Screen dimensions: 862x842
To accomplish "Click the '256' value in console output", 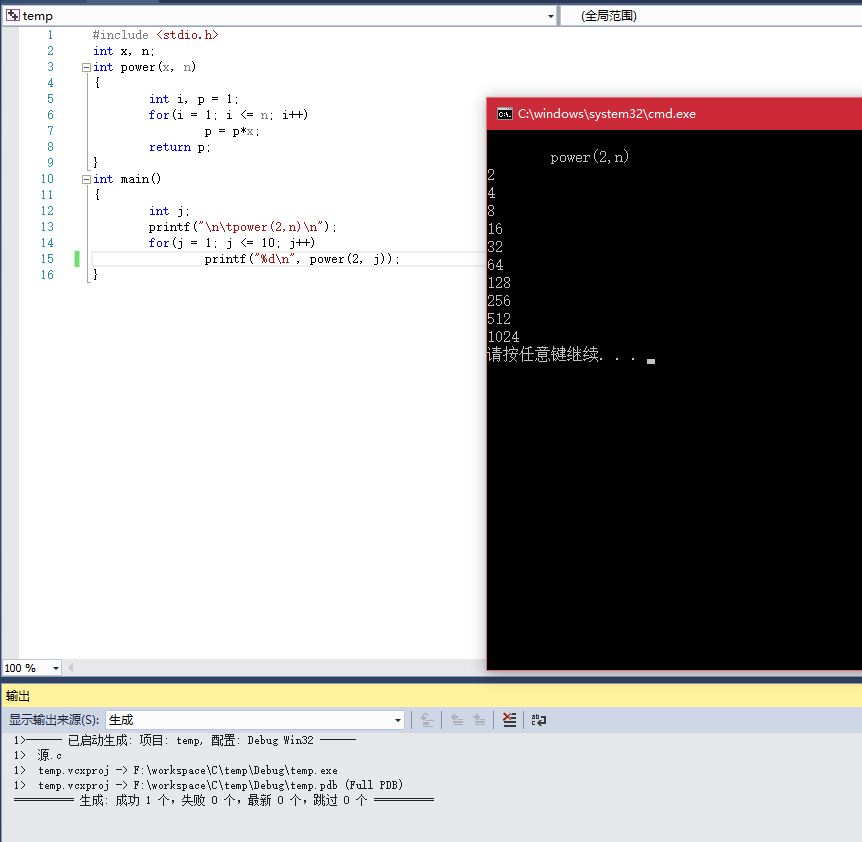I will 499,301.
